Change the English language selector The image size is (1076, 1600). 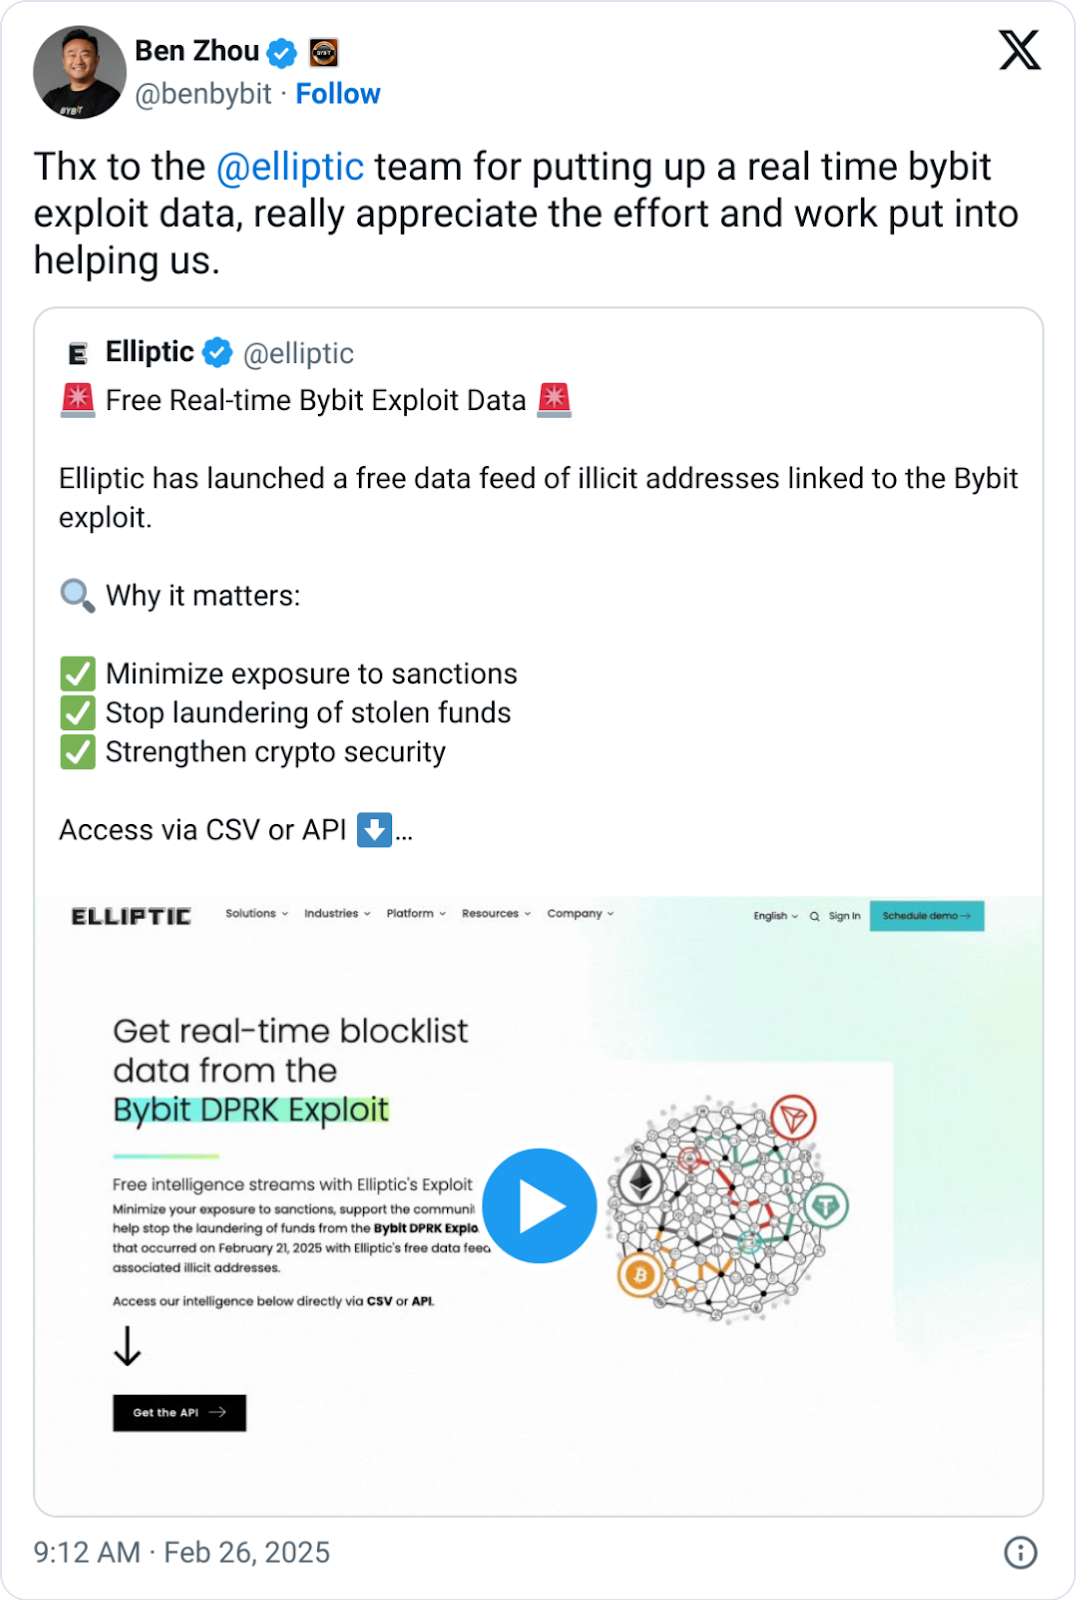tap(775, 916)
